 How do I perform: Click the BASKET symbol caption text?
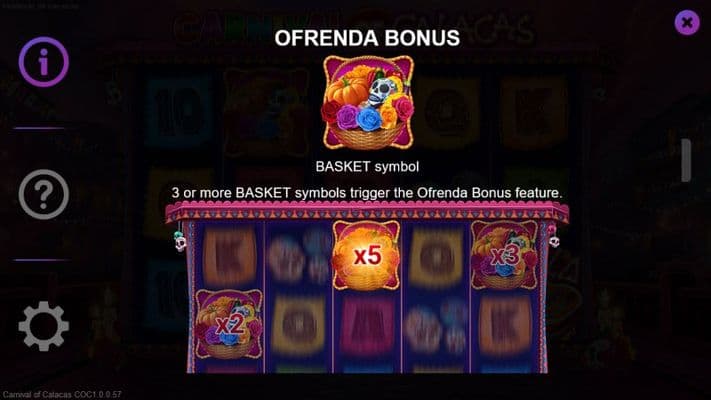pos(367,166)
